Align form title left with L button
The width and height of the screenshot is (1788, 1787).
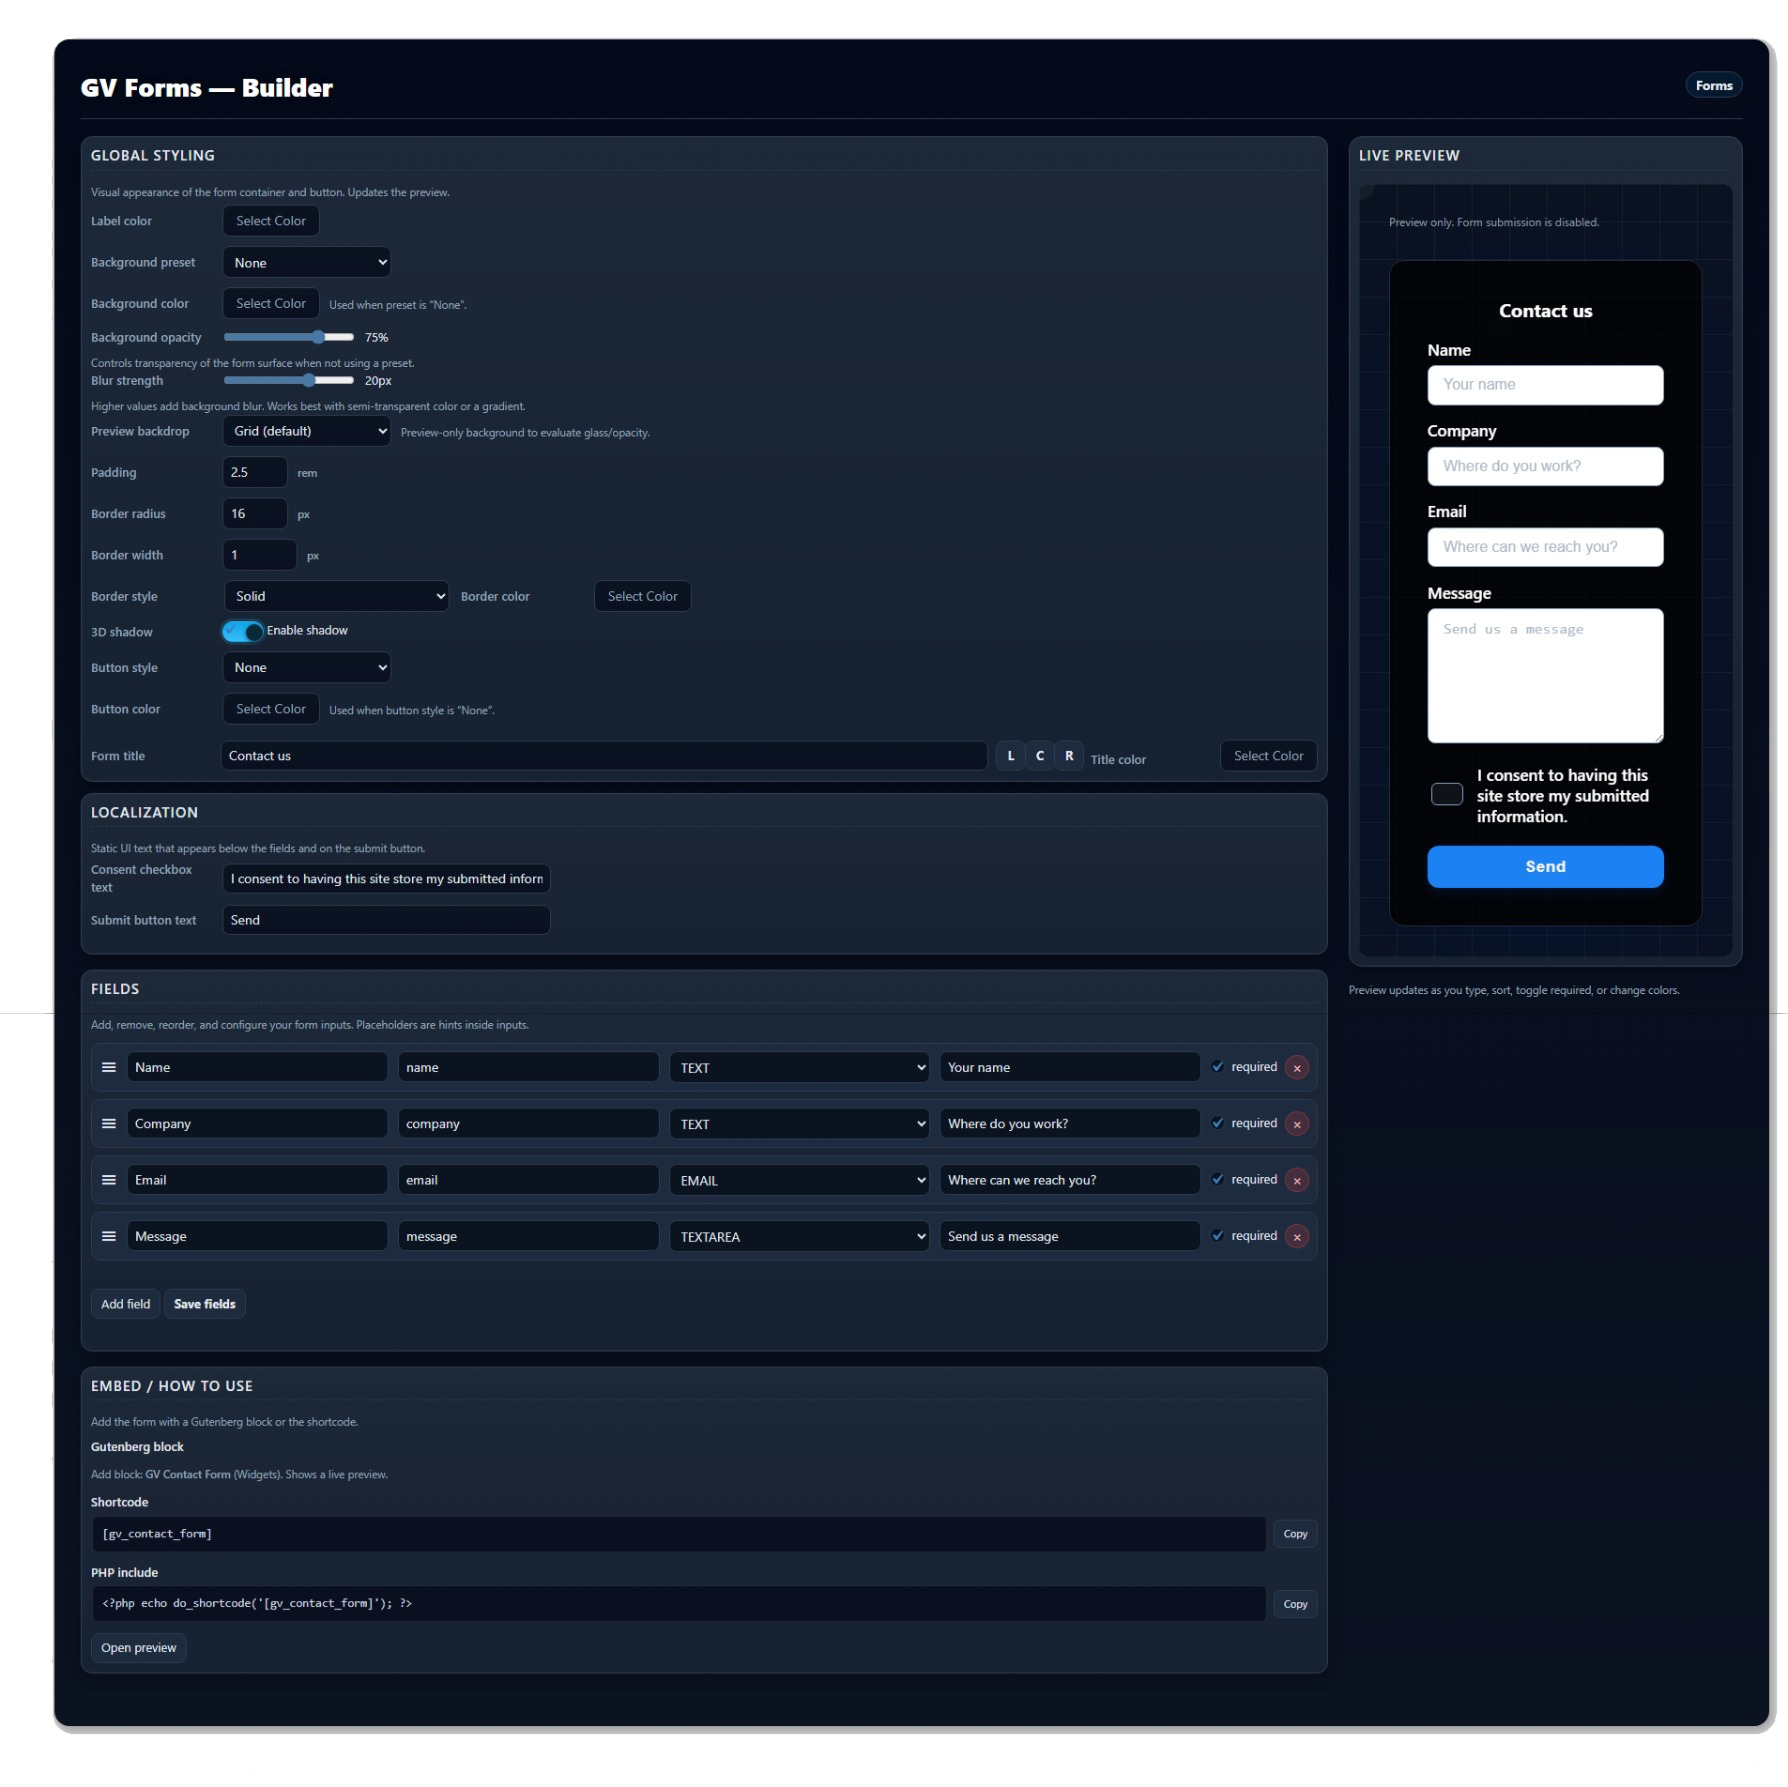point(1011,756)
